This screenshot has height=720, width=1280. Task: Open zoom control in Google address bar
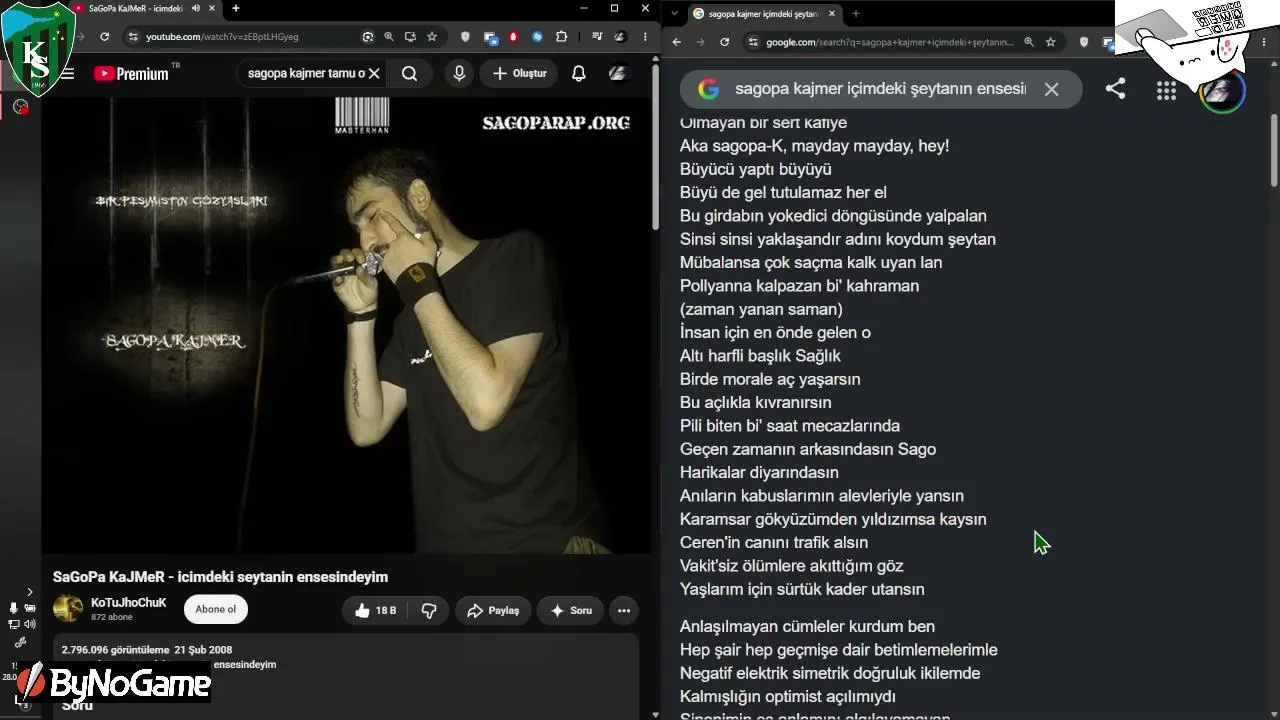[1029, 42]
